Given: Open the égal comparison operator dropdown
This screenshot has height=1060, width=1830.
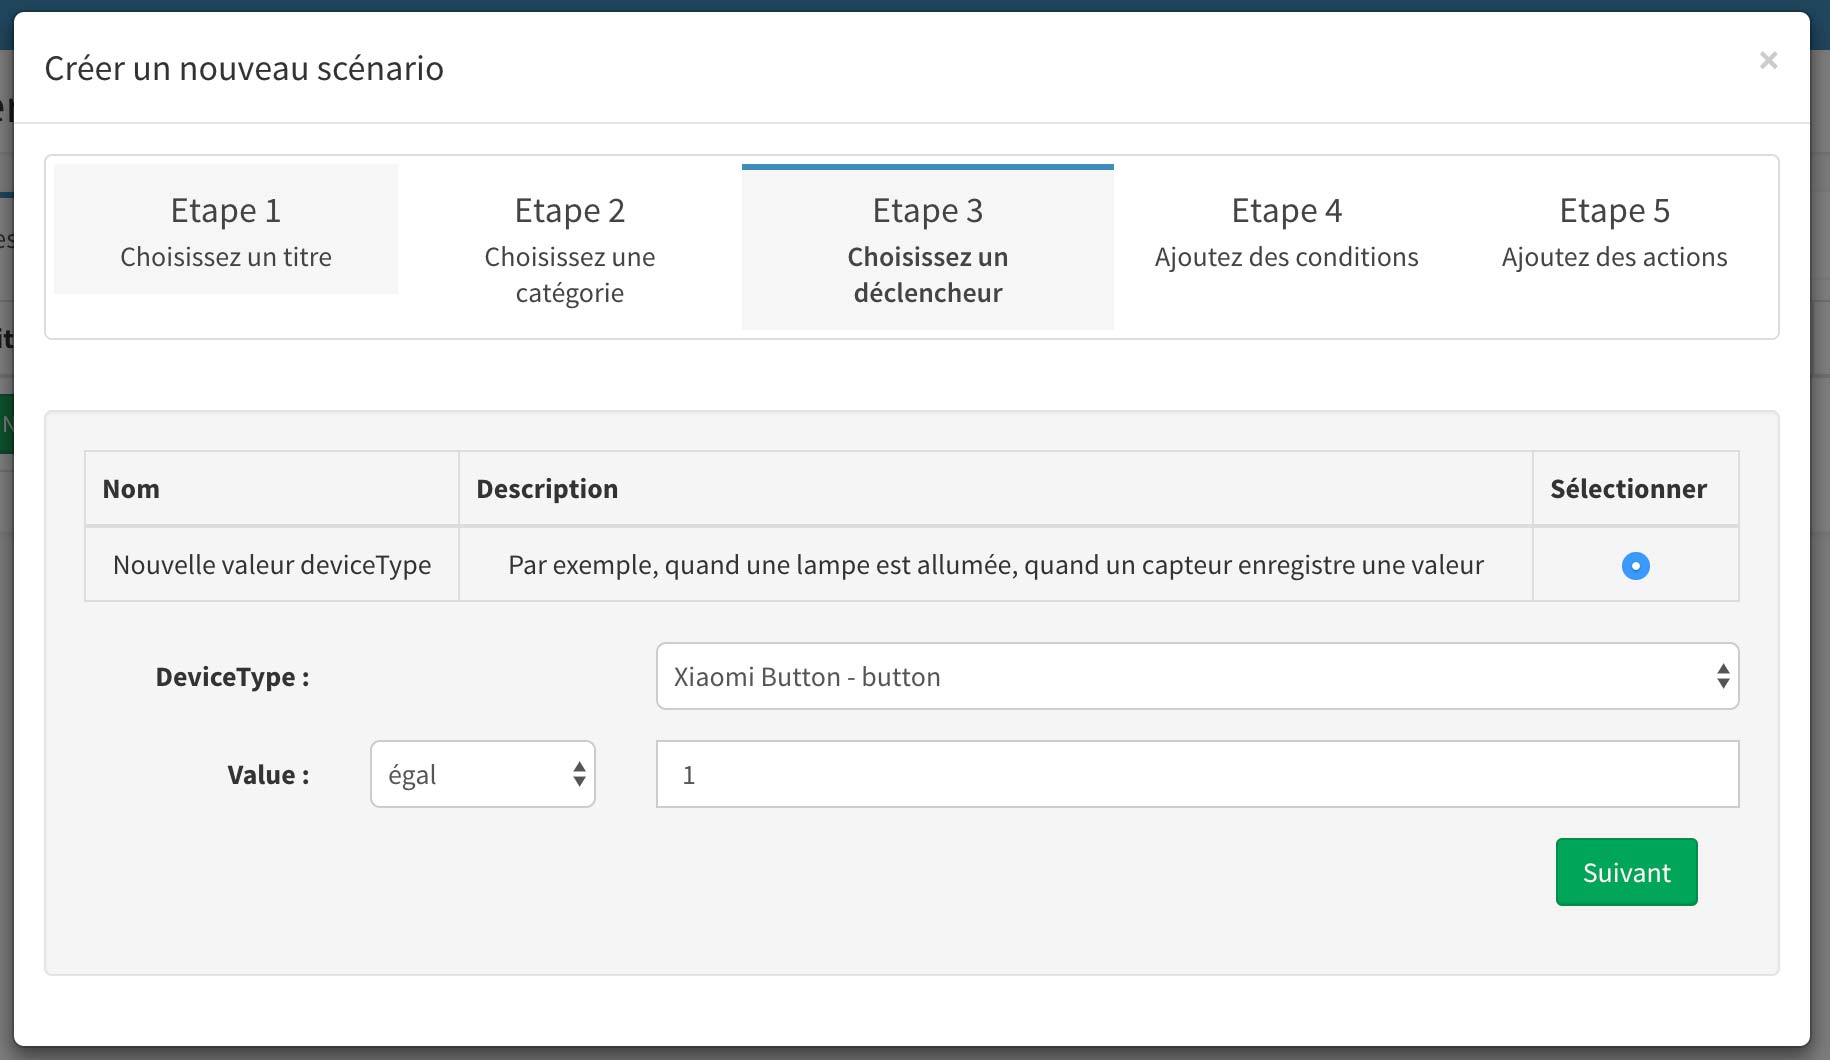Looking at the screenshot, I should [x=483, y=775].
